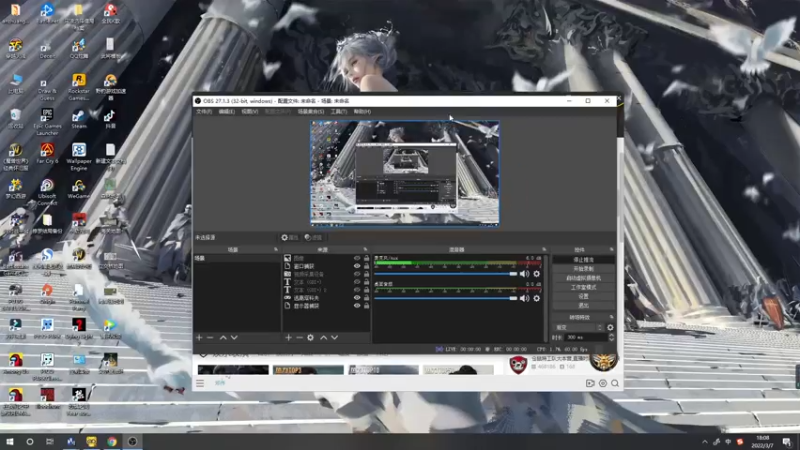This screenshot has height=450, width=800.
Task: Click 滤镜 filters button below preview
Action: coord(313,237)
